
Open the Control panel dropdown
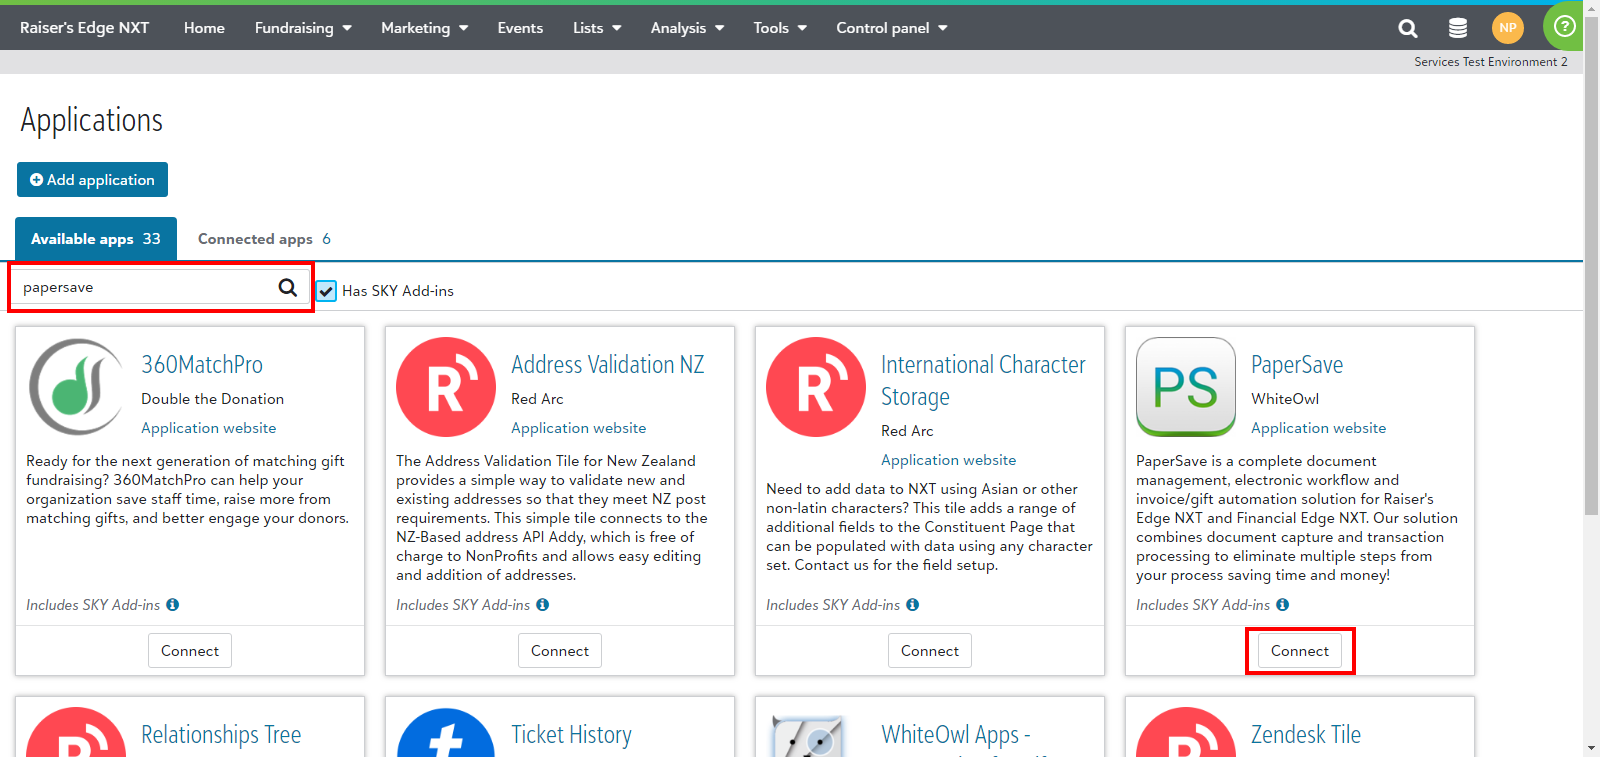891,28
